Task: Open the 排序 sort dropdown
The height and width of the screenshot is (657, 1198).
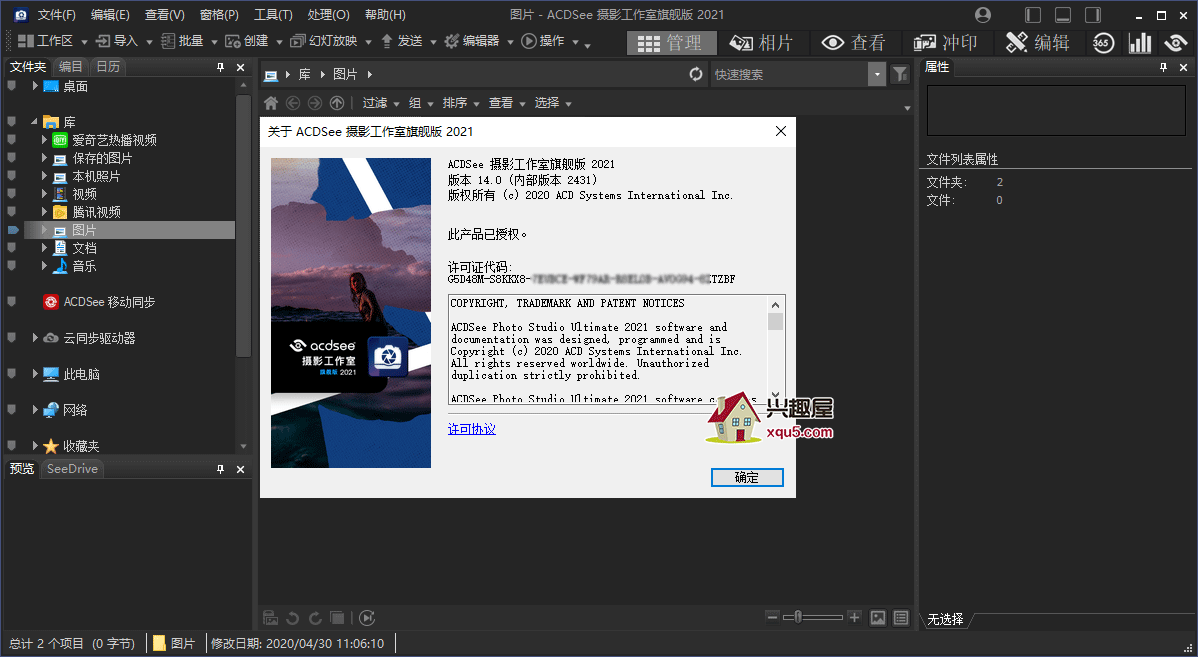Action: point(461,102)
